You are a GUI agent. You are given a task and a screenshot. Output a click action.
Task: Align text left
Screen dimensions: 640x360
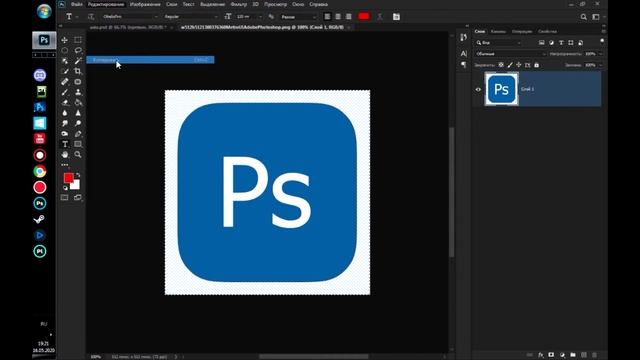[327, 17]
